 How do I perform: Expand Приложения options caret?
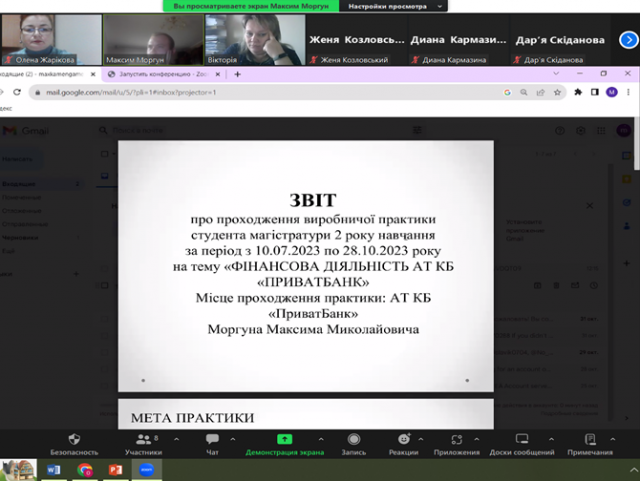click(476, 439)
